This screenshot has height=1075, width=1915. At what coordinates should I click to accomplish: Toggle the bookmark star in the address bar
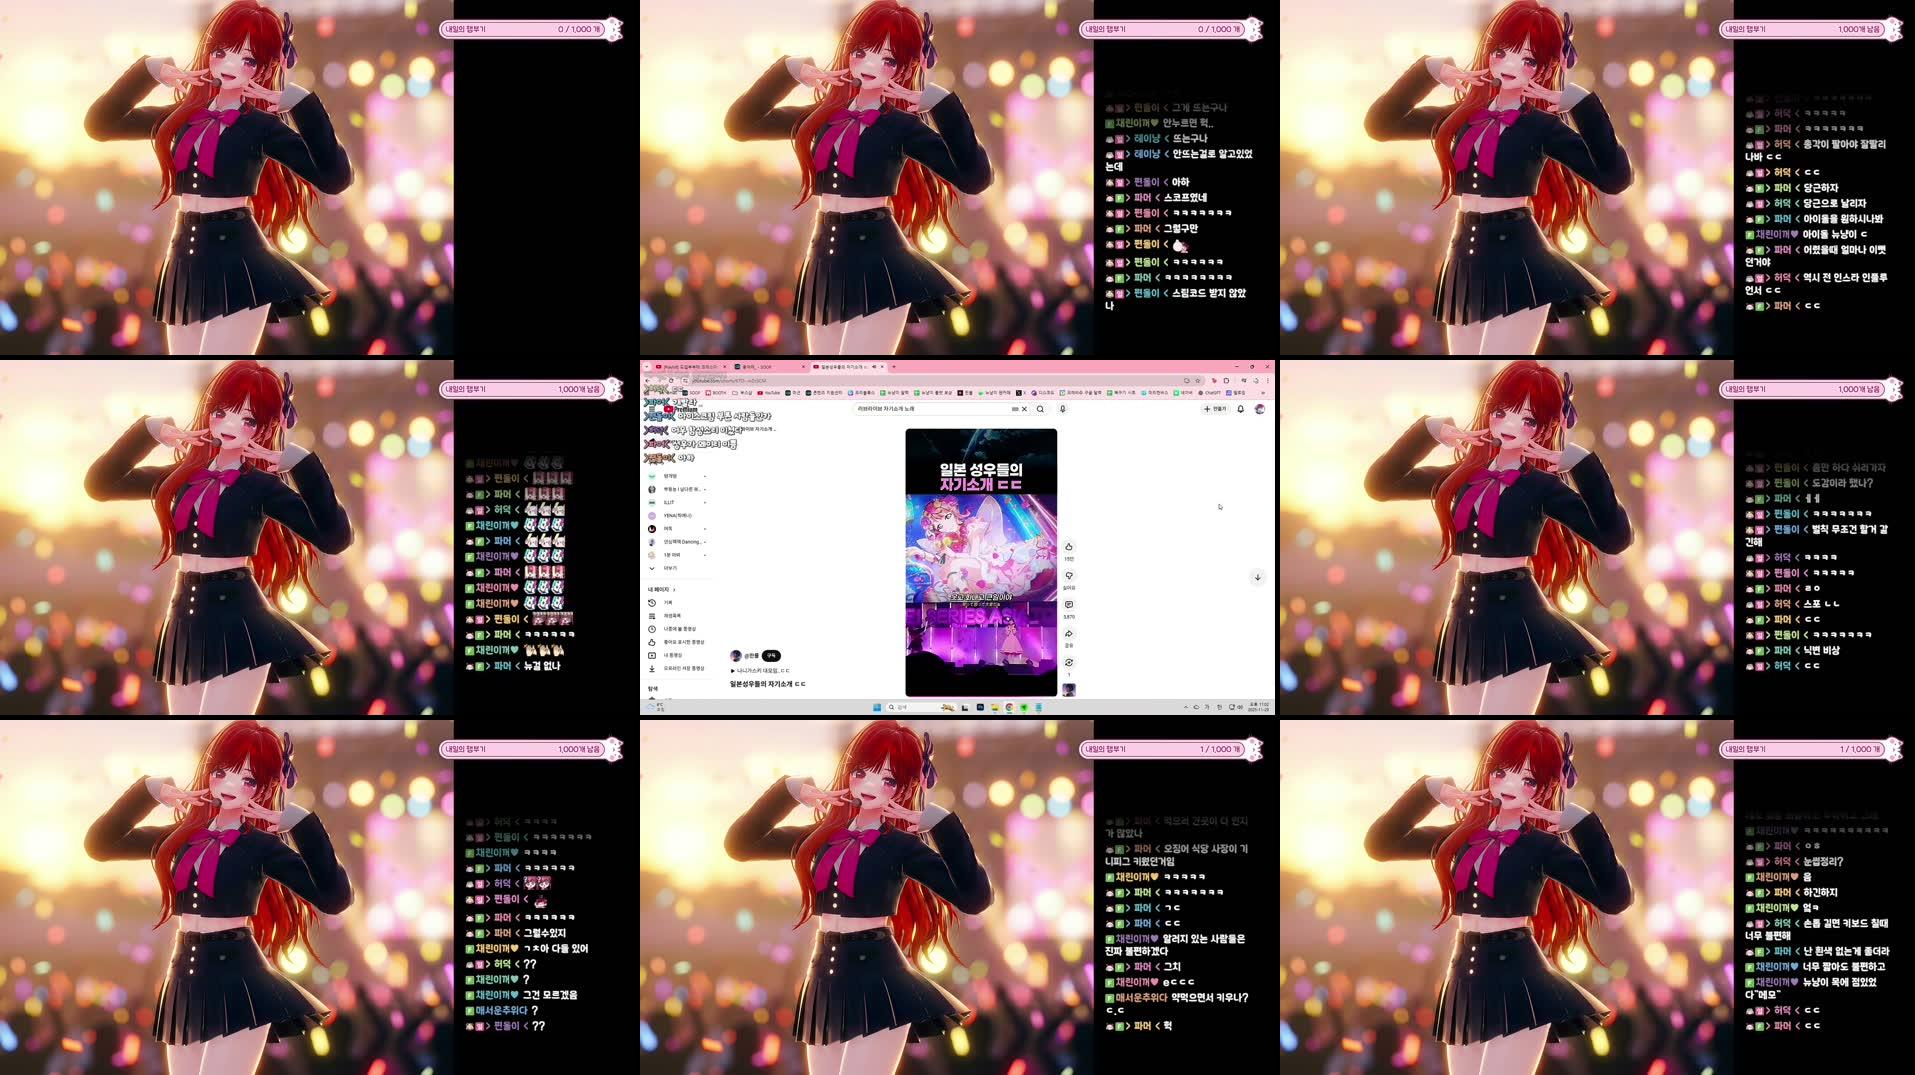click(1199, 380)
